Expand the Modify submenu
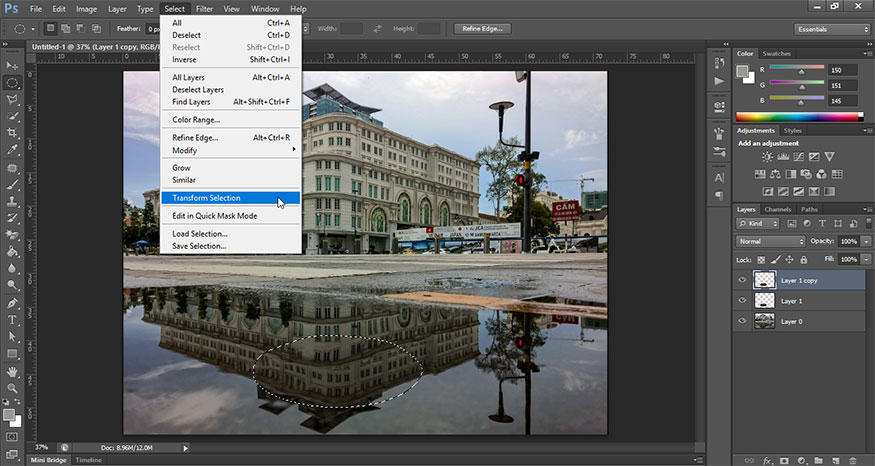875x466 pixels. point(230,150)
